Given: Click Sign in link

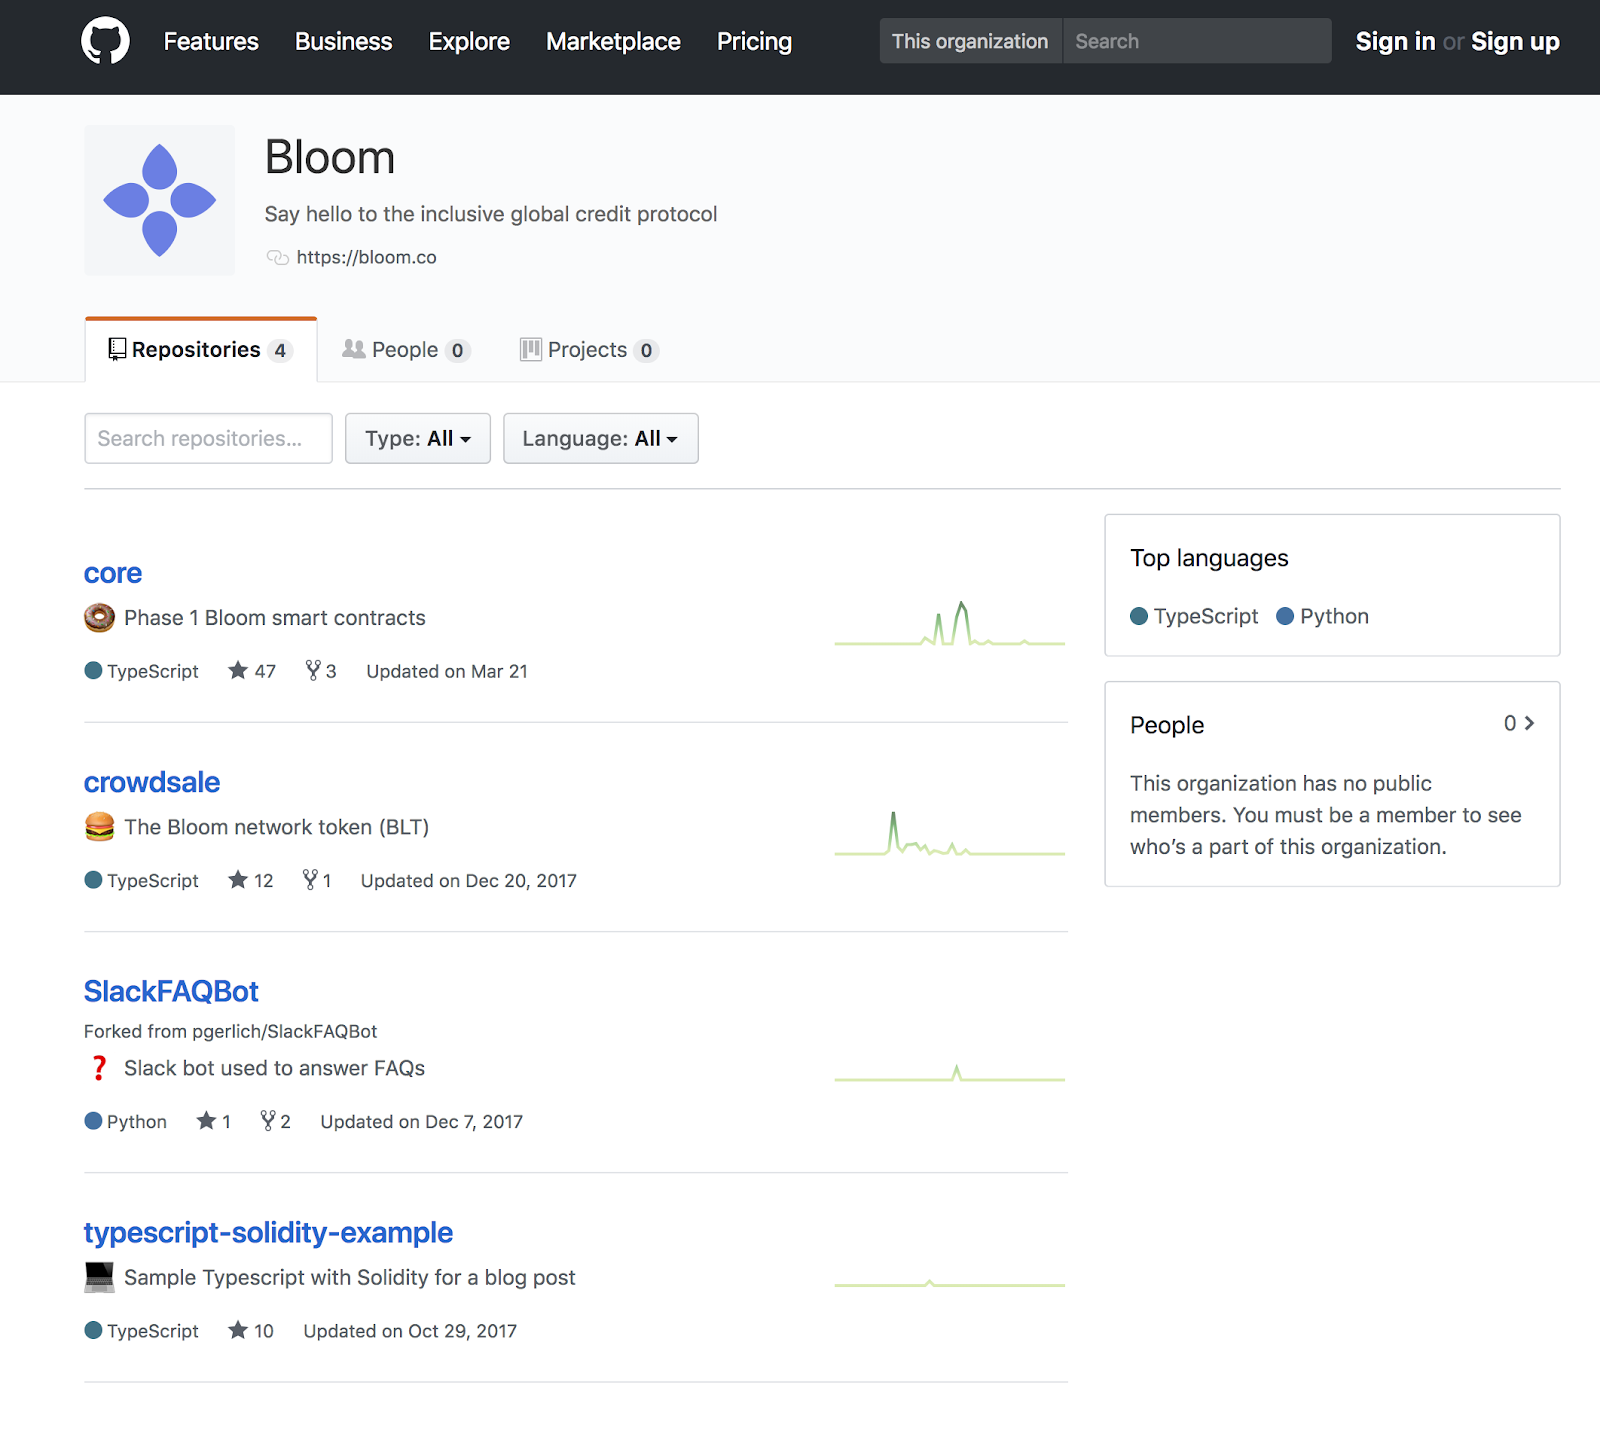Looking at the screenshot, I should coord(1395,41).
